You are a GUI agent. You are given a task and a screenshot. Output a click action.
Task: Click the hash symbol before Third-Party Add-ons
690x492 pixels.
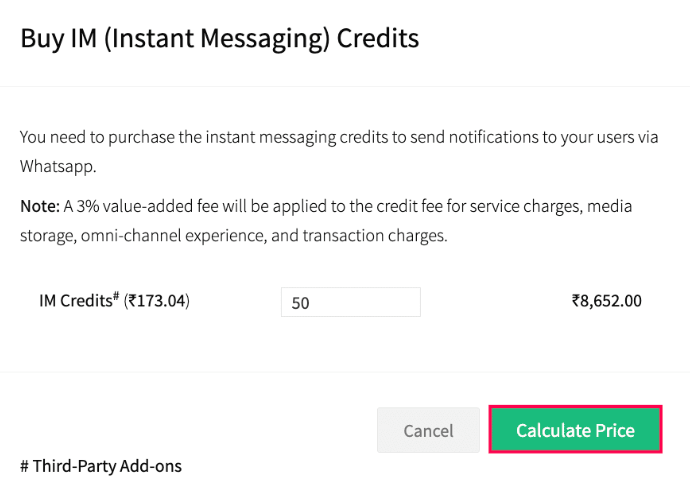click(25, 466)
